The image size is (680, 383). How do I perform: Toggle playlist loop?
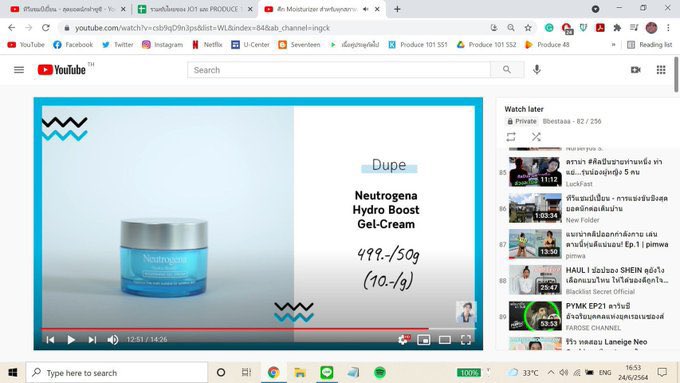511,137
